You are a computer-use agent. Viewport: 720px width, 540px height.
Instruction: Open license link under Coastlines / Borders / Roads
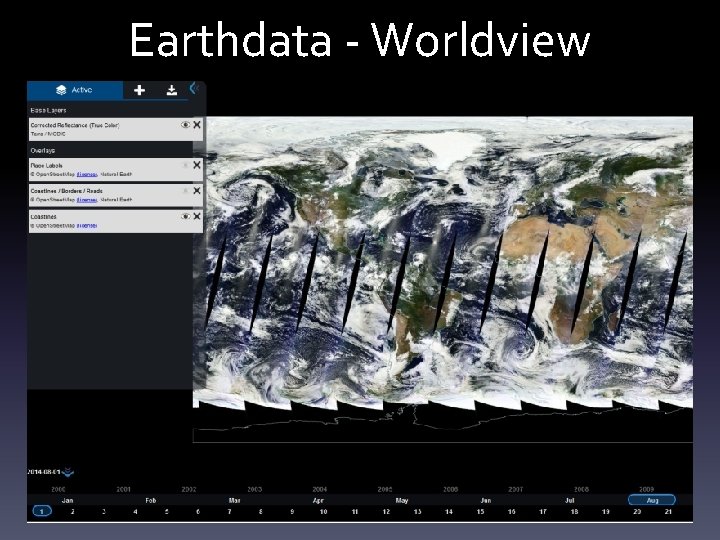coord(87,200)
